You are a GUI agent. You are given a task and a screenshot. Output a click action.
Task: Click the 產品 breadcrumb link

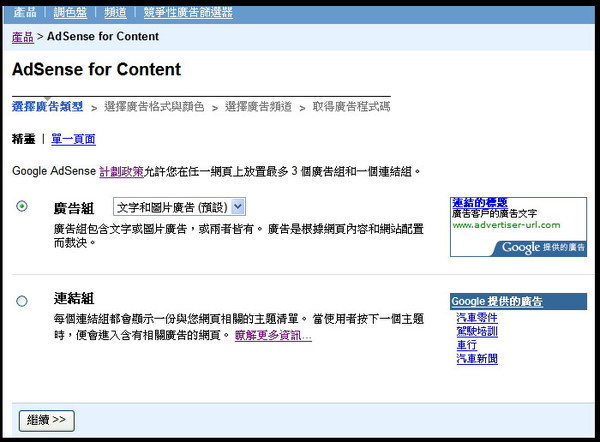pos(23,37)
